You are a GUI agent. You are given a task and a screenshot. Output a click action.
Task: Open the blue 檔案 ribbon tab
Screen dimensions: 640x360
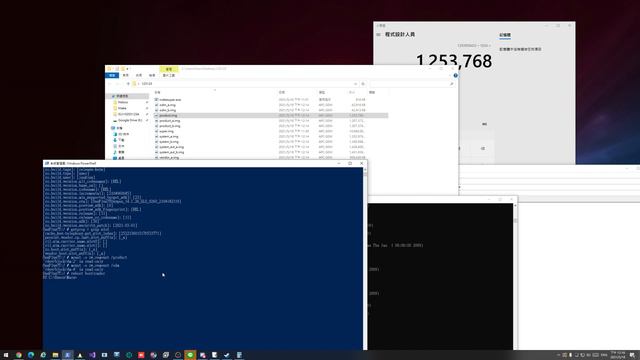coord(112,76)
